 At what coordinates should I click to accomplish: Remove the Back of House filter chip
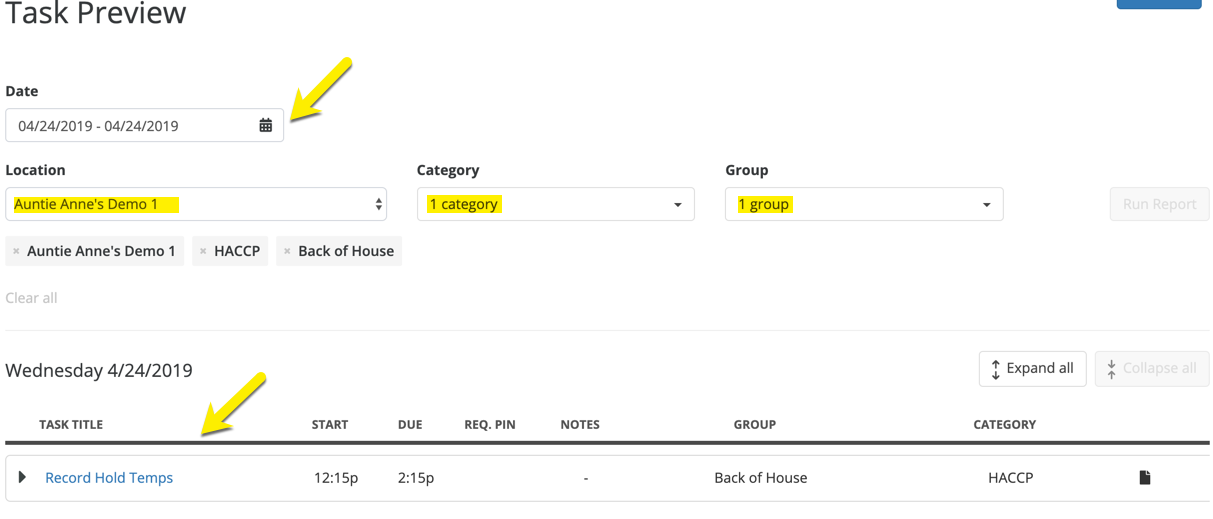click(x=287, y=251)
